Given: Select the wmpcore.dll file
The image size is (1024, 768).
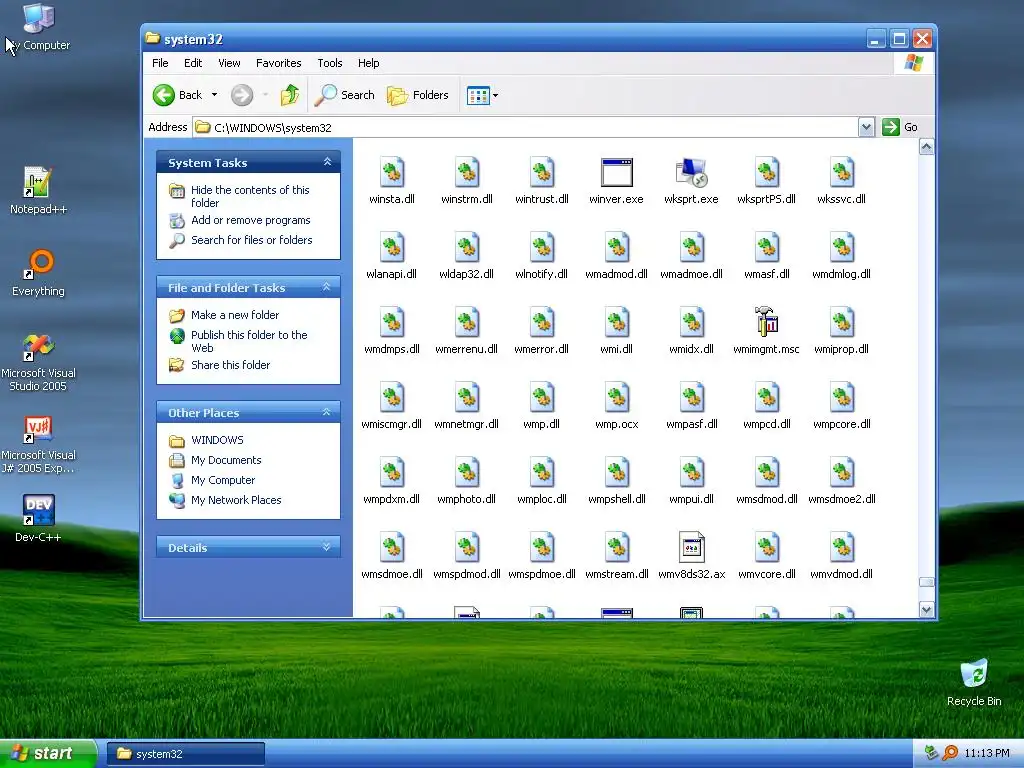Looking at the screenshot, I should click(x=841, y=406).
